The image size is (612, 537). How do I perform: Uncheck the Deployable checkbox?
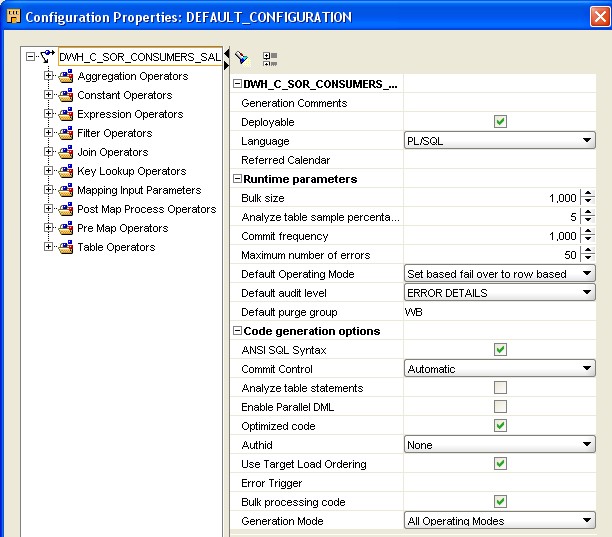(x=500, y=122)
